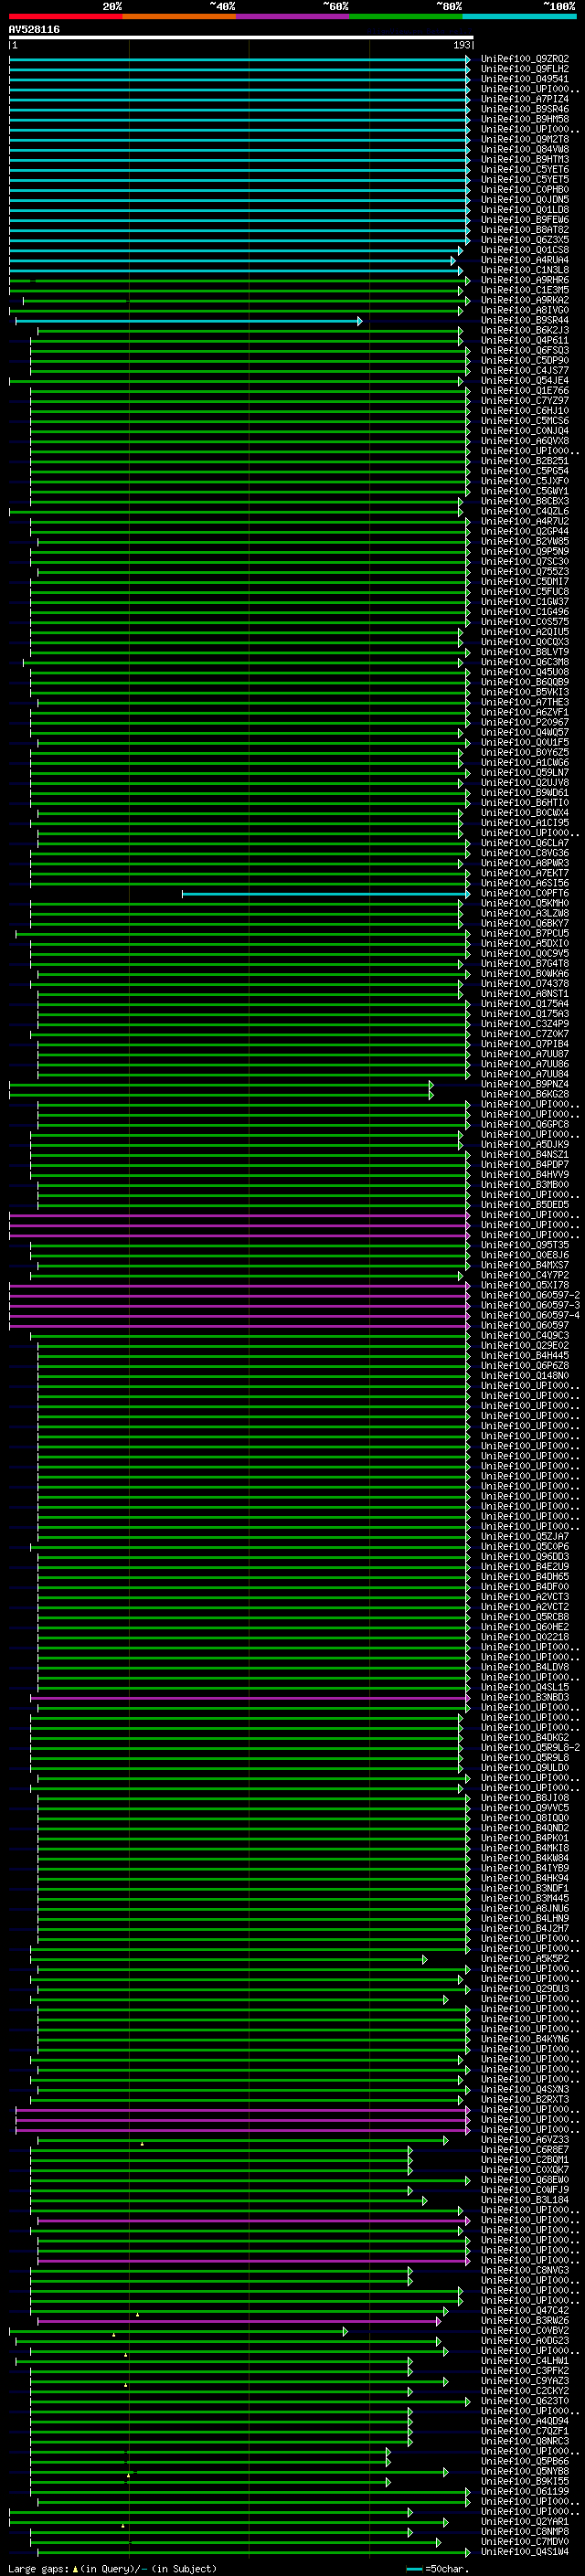The height and width of the screenshot is (2576, 585).
Task: Click the partial cyan bar for UniRef100_C0PFT6
Action: pyautogui.click(x=326, y=894)
